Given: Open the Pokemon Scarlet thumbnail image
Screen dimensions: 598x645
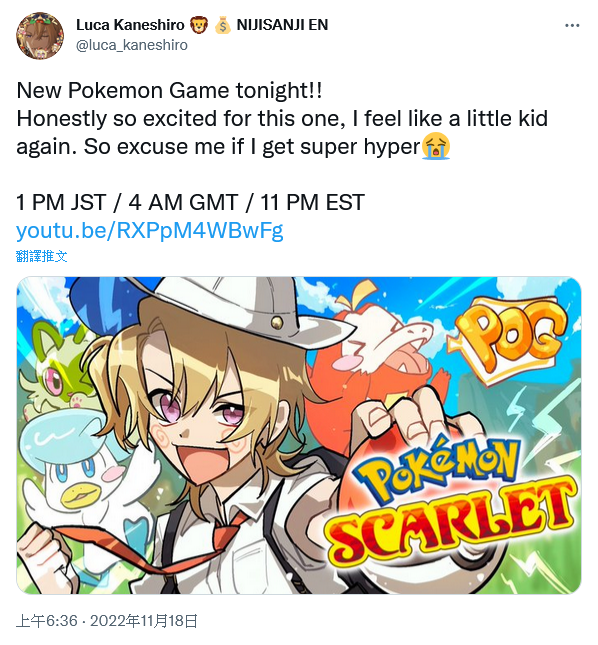Looking at the screenshot, I should point(299,435).
